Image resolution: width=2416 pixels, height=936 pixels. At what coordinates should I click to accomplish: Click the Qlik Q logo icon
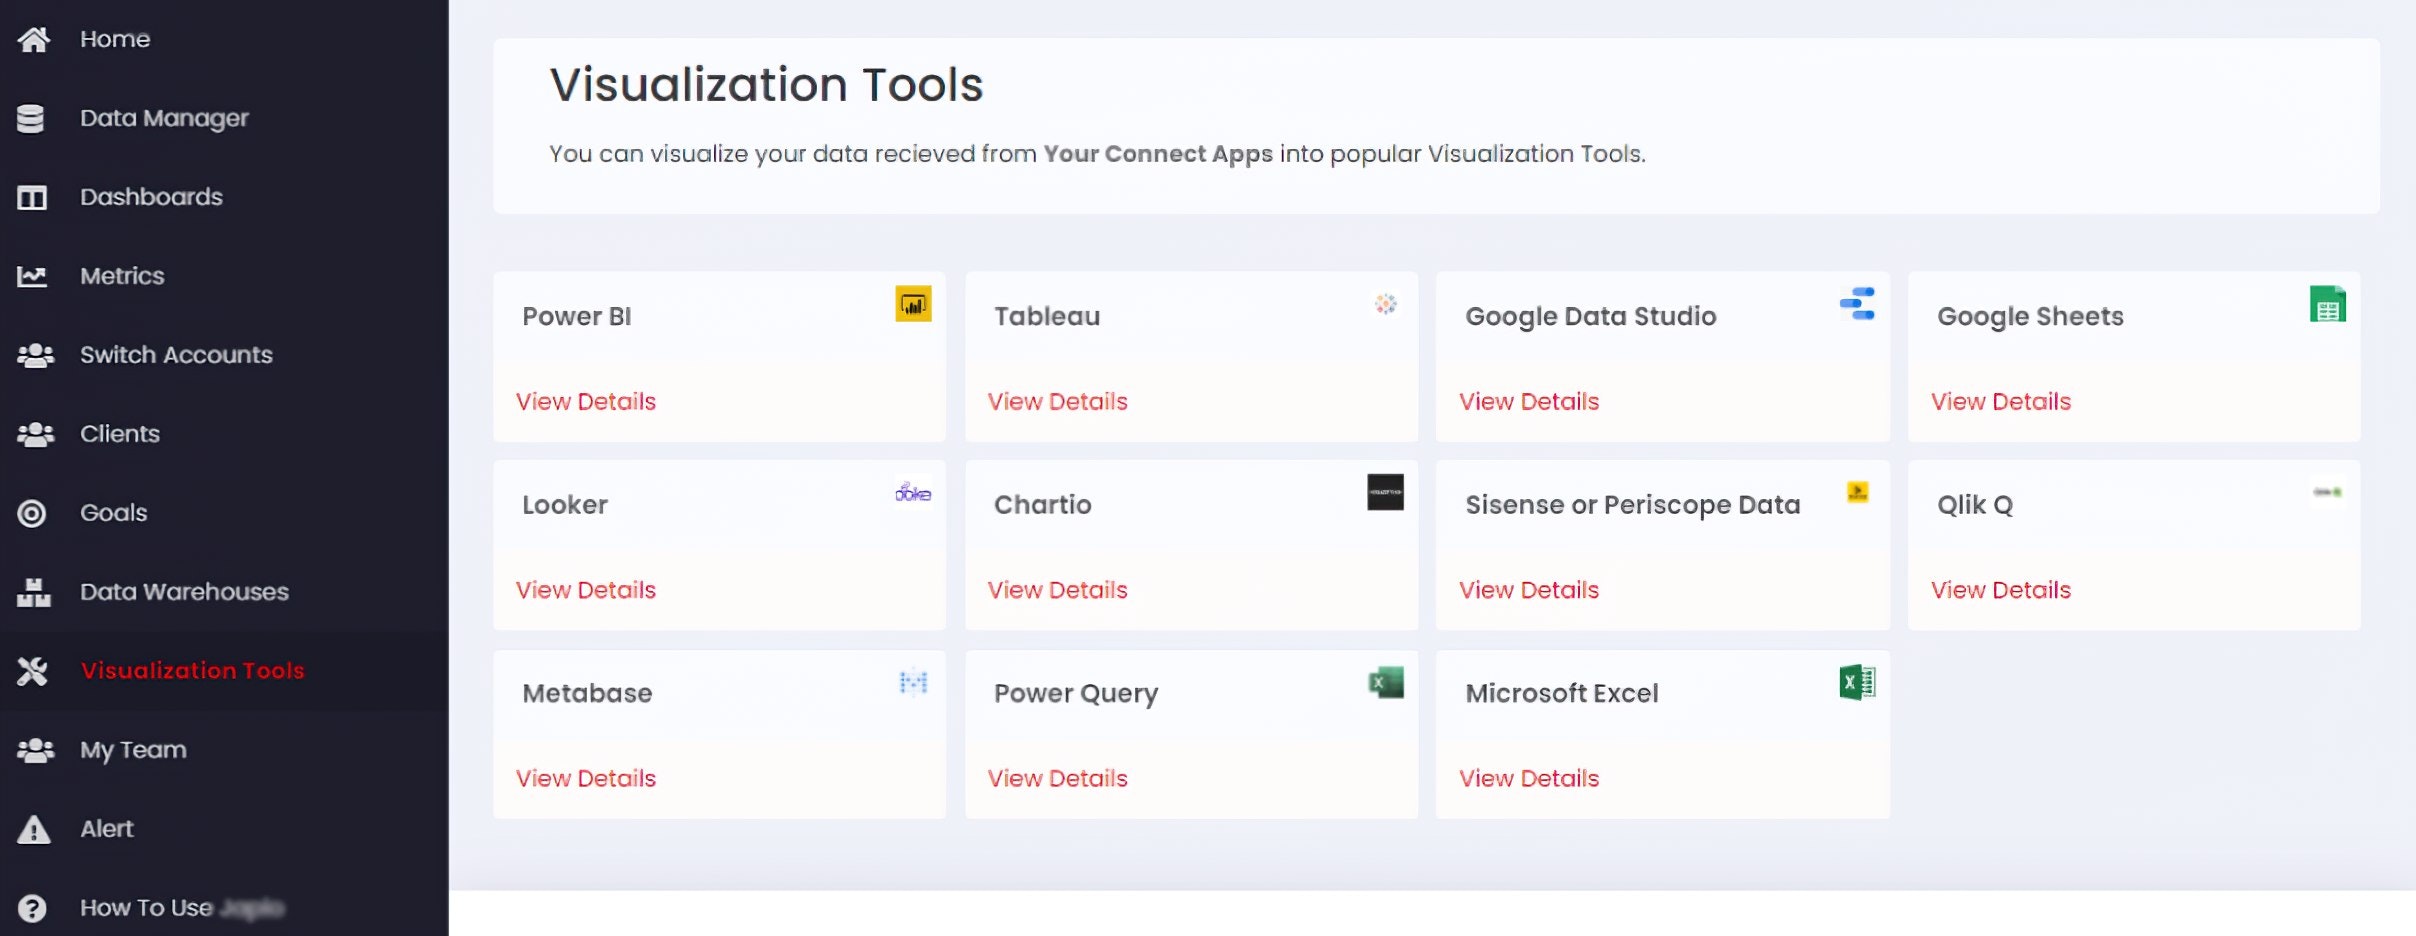click(2328, 492)
